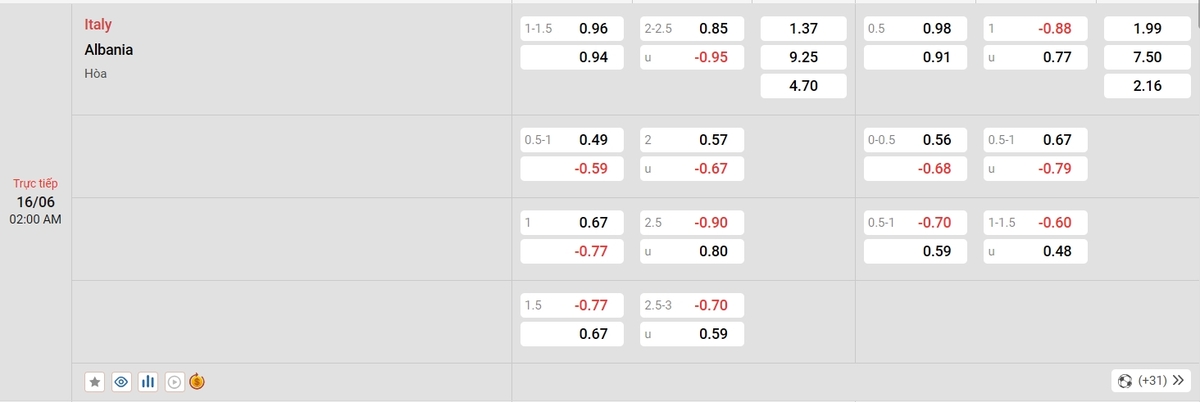Select first-half win odds 1.99

click(x=1147, y=29)
